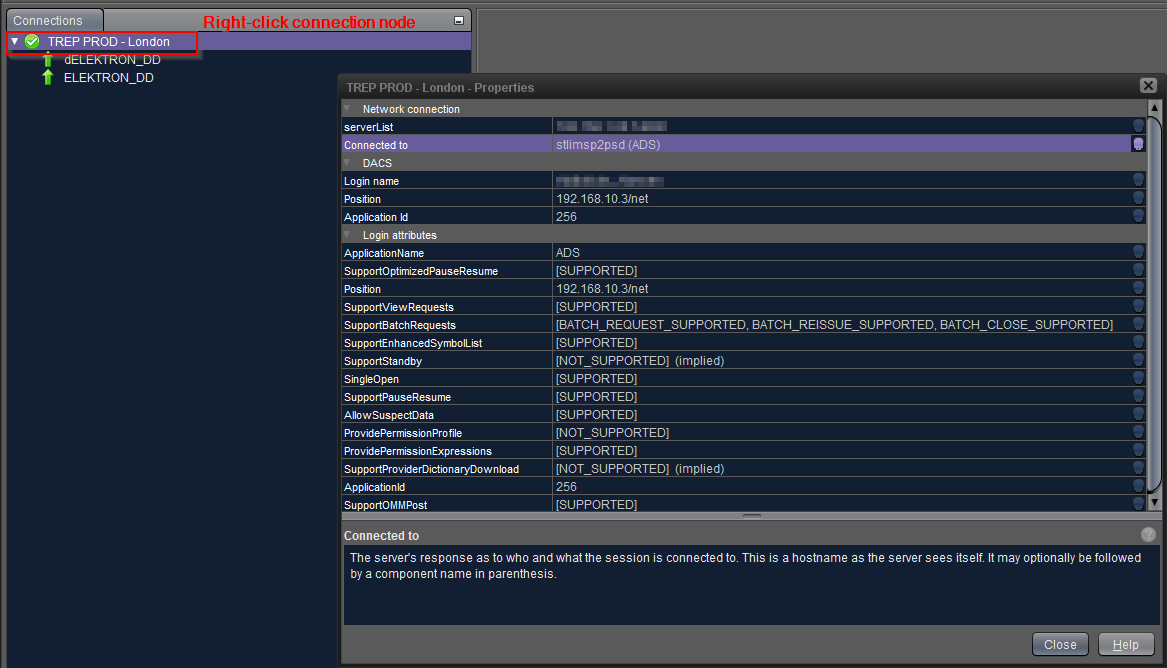Click the 'Application Id' value 256 under DACS
The height and width of the screenshot is (668, 1167).
coord(566,216)
